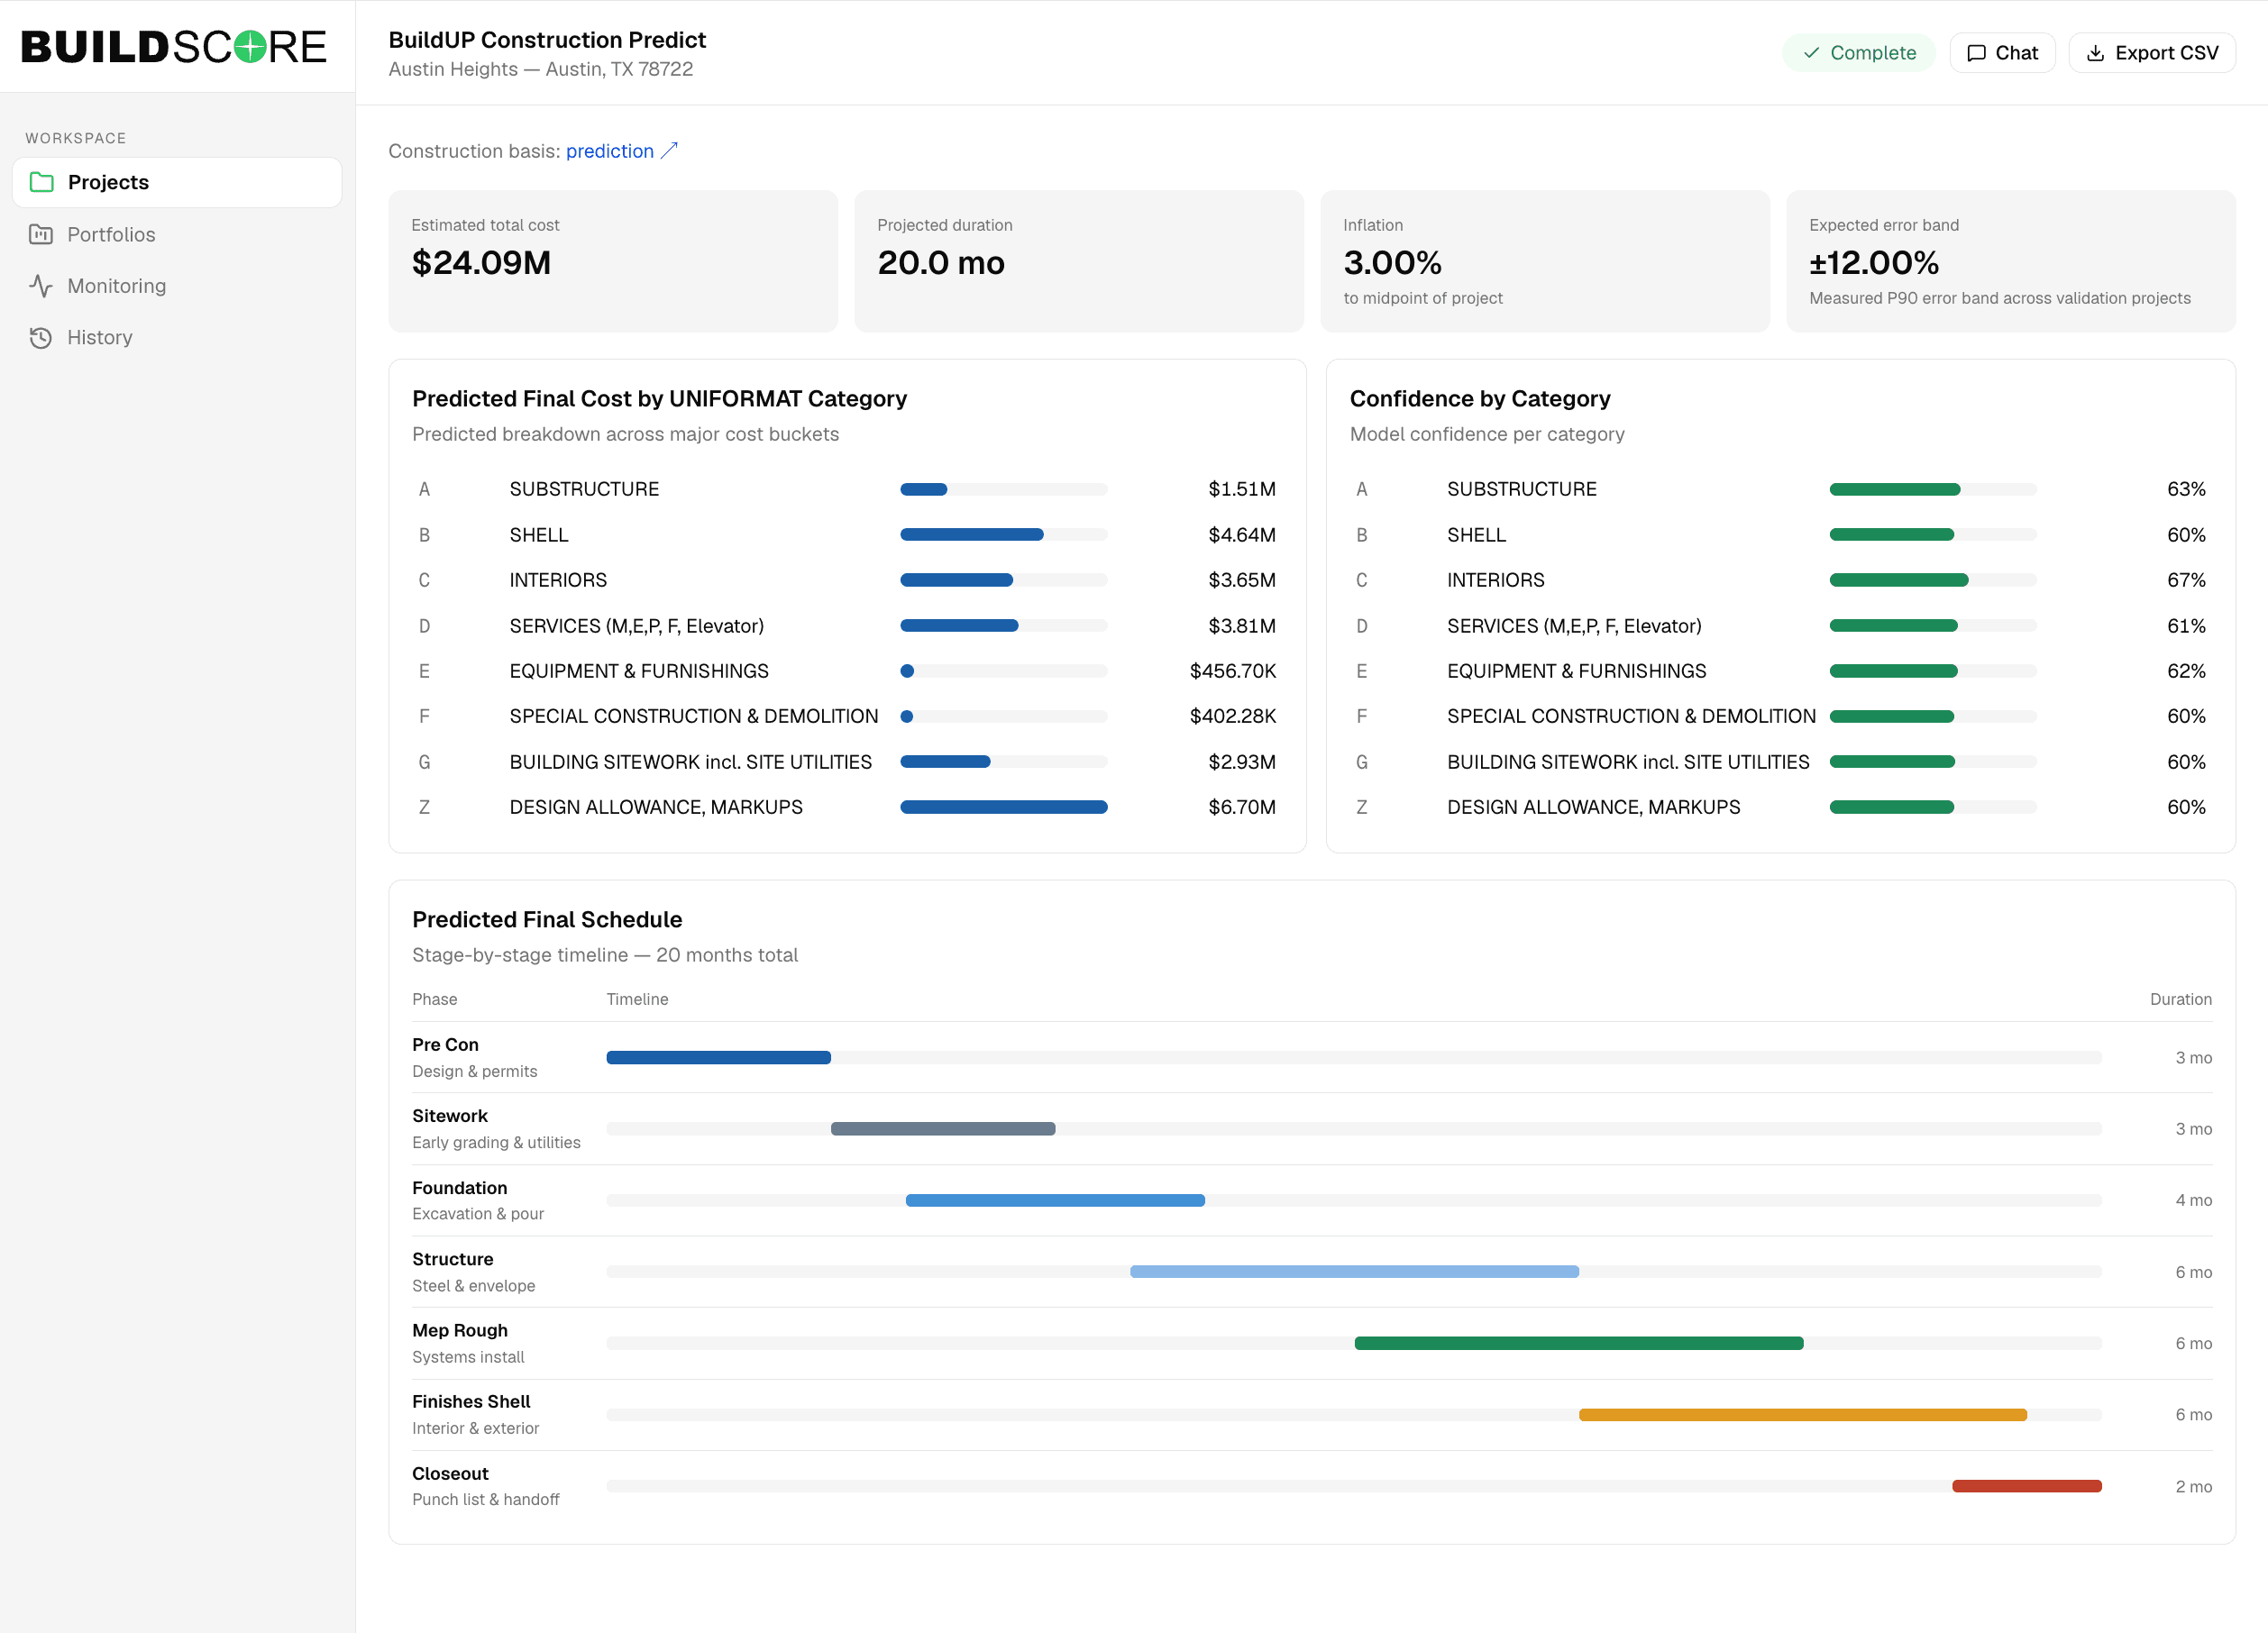Click the Pre Con phase label

click(445, 1044)
